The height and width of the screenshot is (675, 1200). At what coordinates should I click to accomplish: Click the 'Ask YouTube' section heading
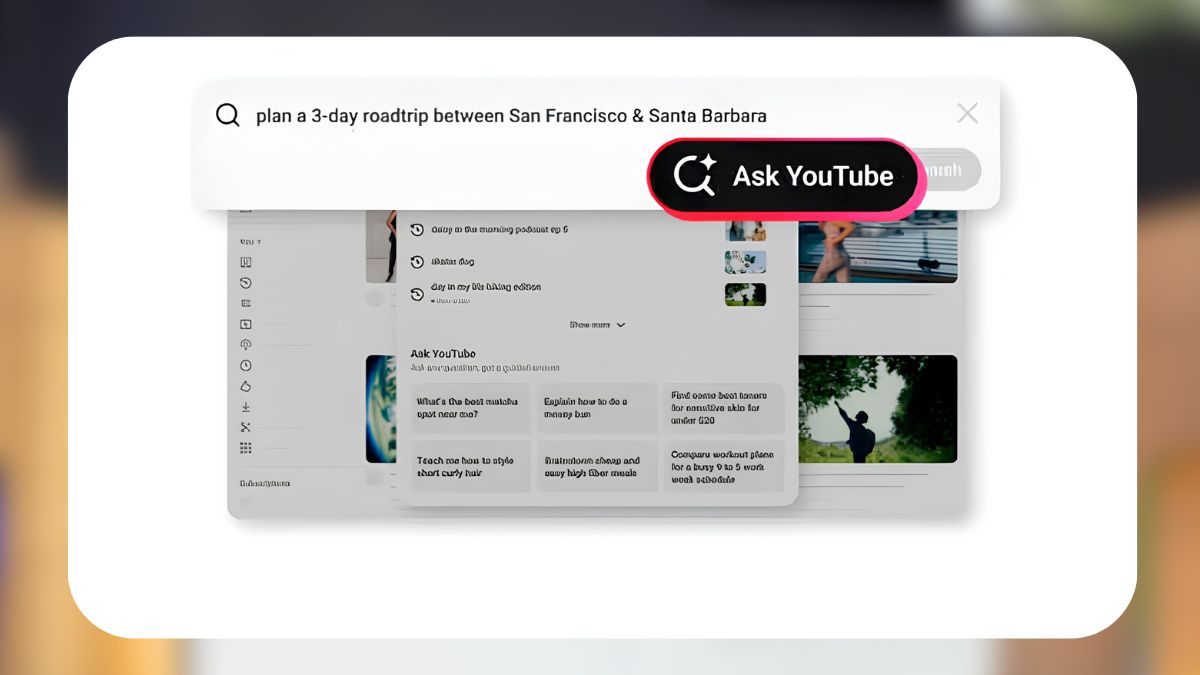click(443, 354)
